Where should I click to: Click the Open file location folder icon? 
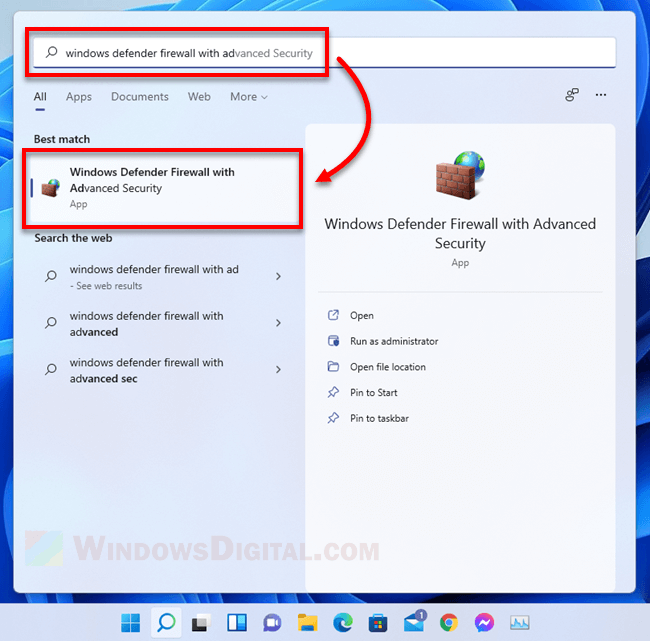pos(333,367)
